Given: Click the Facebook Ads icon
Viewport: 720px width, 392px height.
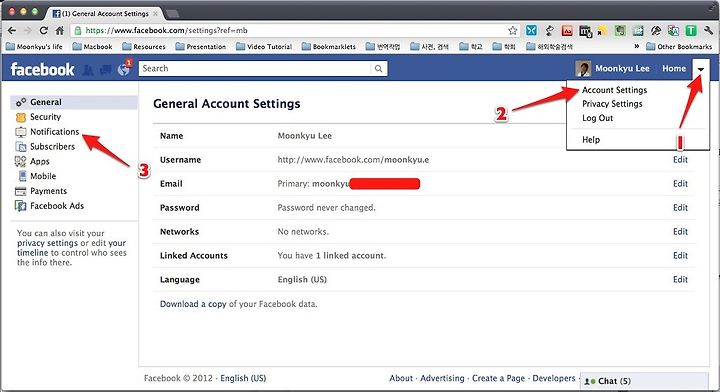Looking at the screenshot, I should point(21,206).
